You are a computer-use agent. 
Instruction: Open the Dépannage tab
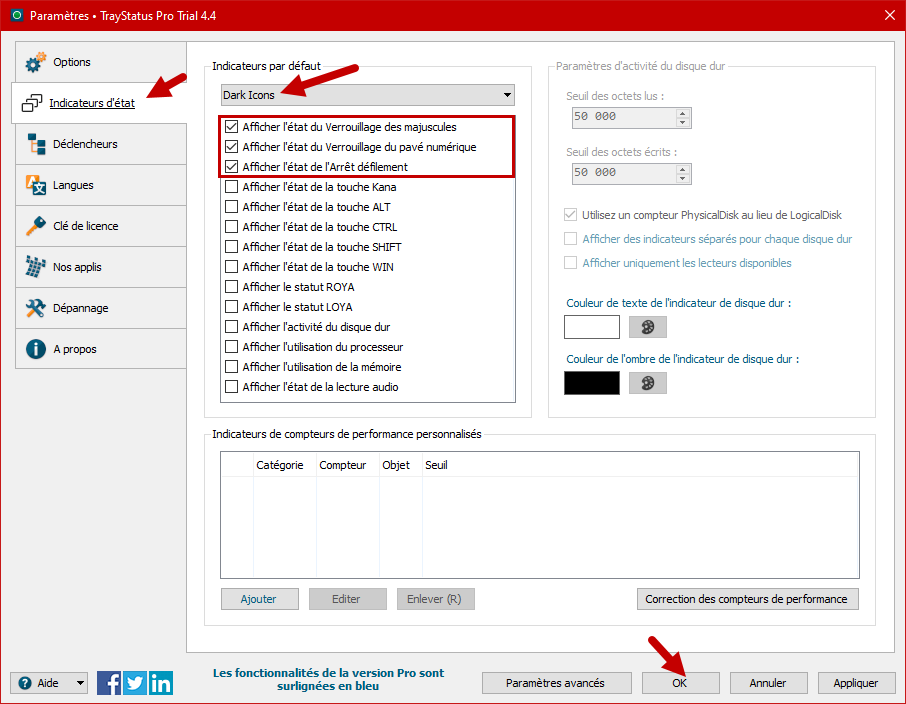[x=101, y=308]
